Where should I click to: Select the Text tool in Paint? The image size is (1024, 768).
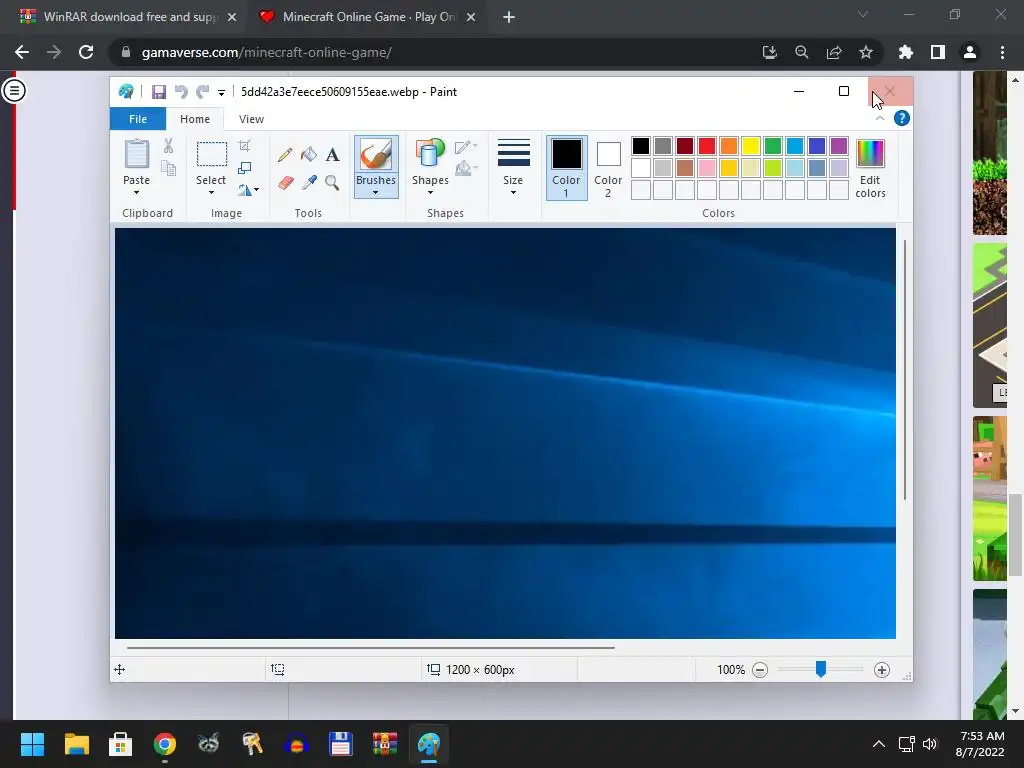[332, 155]
